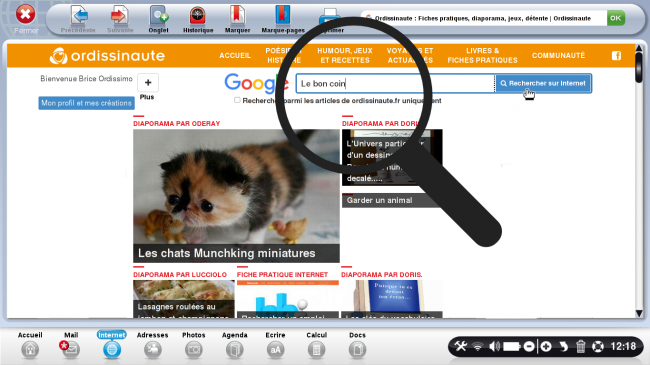Open Mon profil et mes créations
The height and width of the screenshot is (365, 650).
(x=86, y=103)
